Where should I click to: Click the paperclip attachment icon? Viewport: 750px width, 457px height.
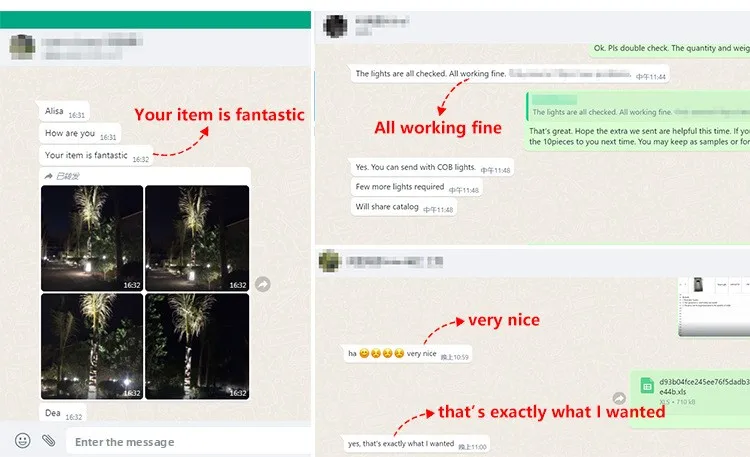[x=48, y=440]
